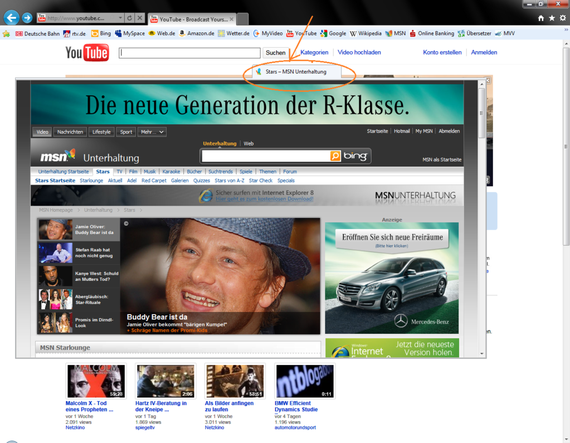This screenshot has height=443, width=570.
Task: Select the MSN Sport nav button
Action: [x=126, y=132]
